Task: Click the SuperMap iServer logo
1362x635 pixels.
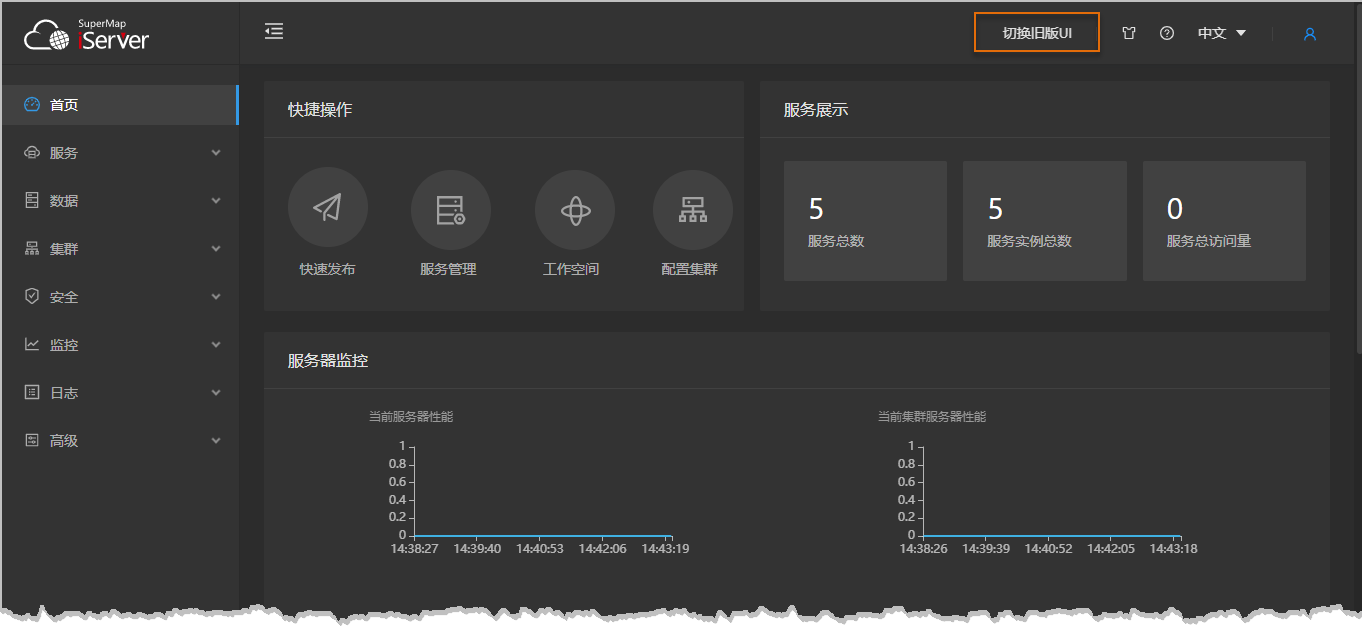Action: point(88,35)
